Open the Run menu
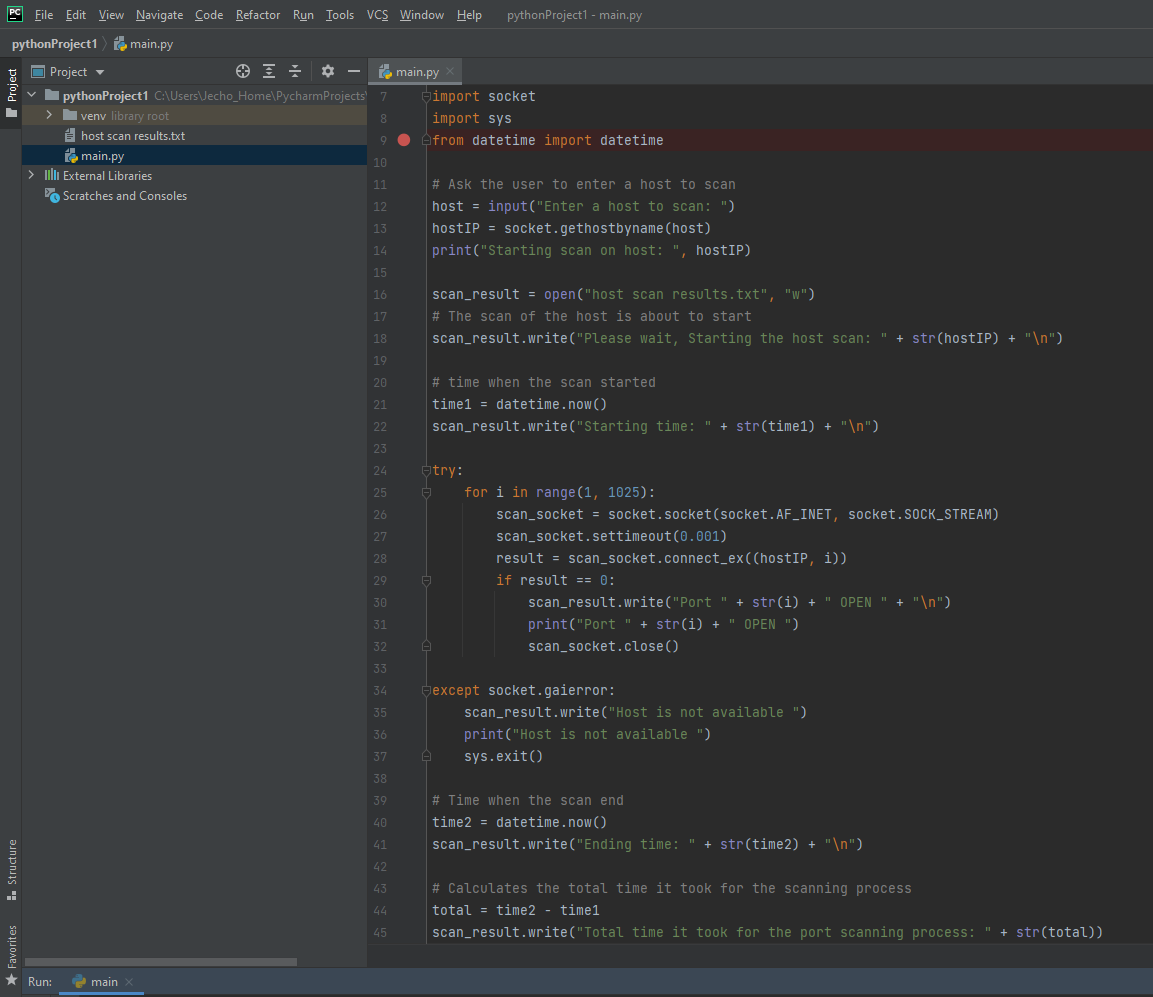This screenshot has width=1153, height=997. [303, 15]
